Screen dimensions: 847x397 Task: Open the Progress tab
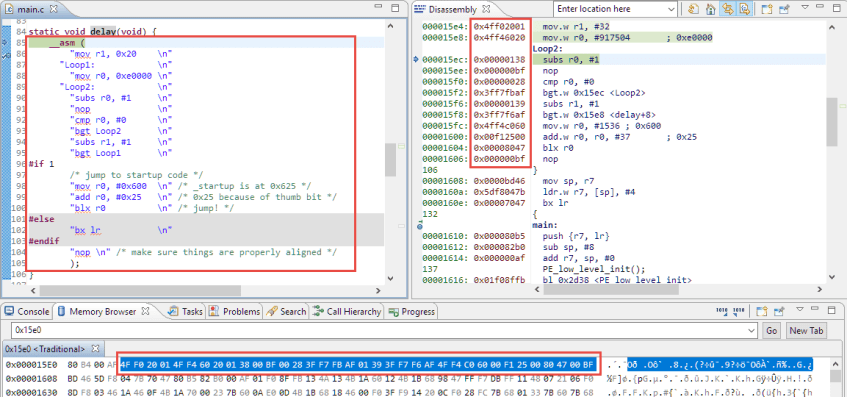(412, 312)
